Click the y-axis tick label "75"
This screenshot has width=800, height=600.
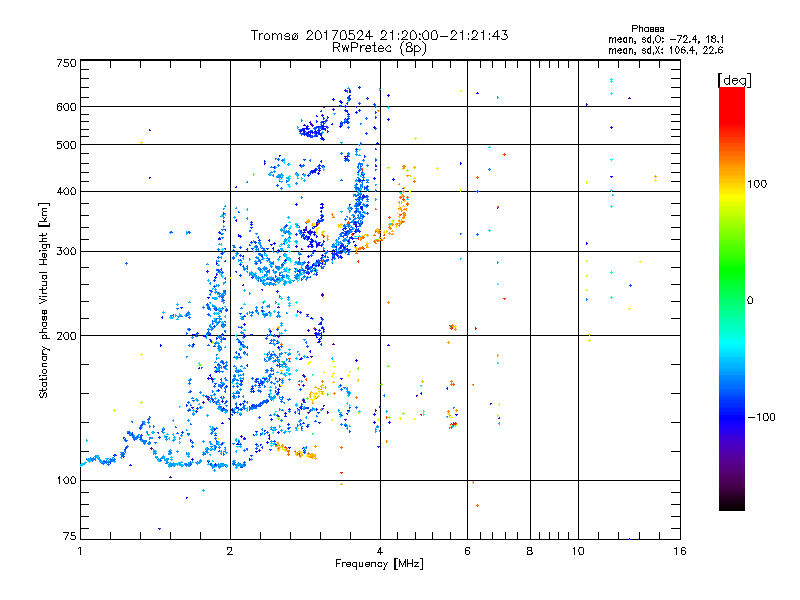[x=70, y=536]
